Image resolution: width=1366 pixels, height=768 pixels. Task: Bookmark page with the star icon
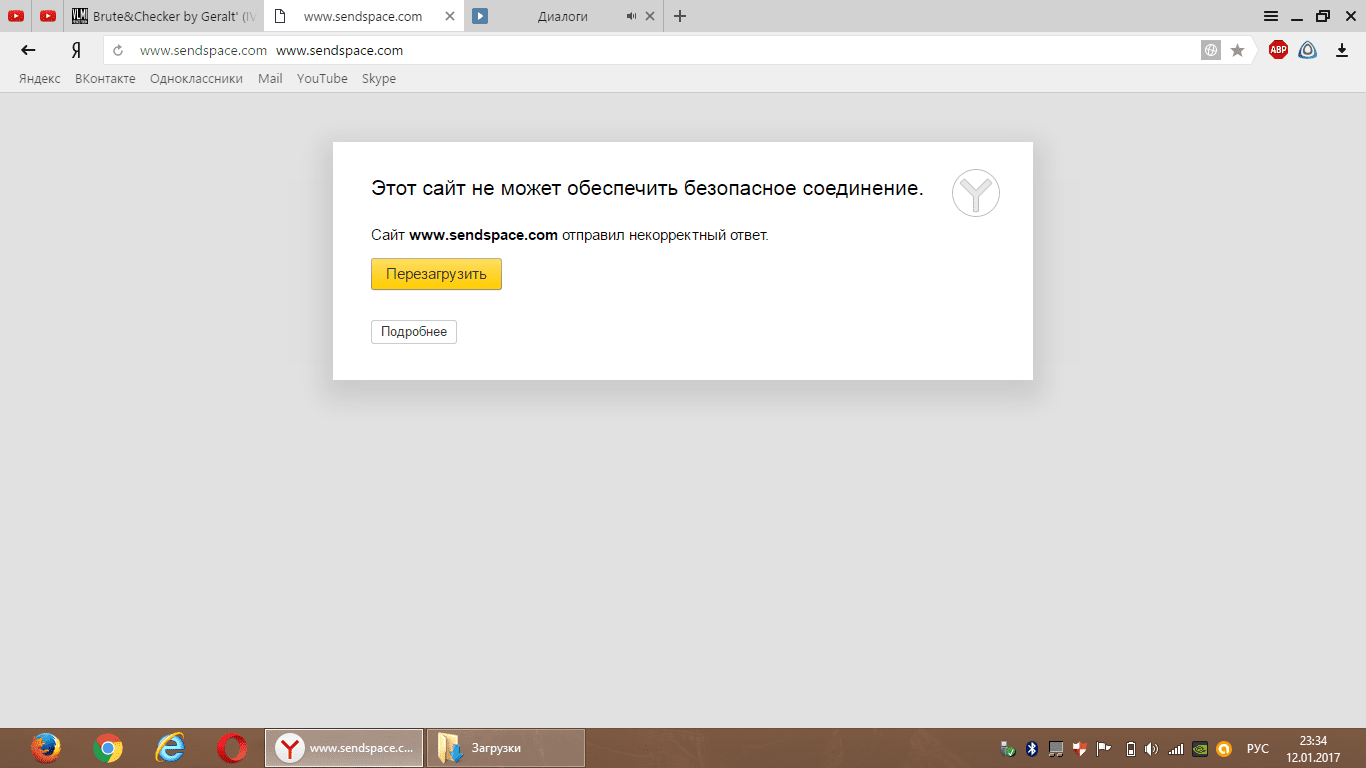(1237, 50)
